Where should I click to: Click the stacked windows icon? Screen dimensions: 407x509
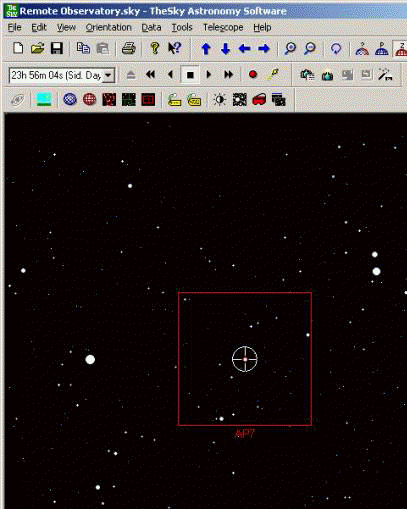pos(279,99)
